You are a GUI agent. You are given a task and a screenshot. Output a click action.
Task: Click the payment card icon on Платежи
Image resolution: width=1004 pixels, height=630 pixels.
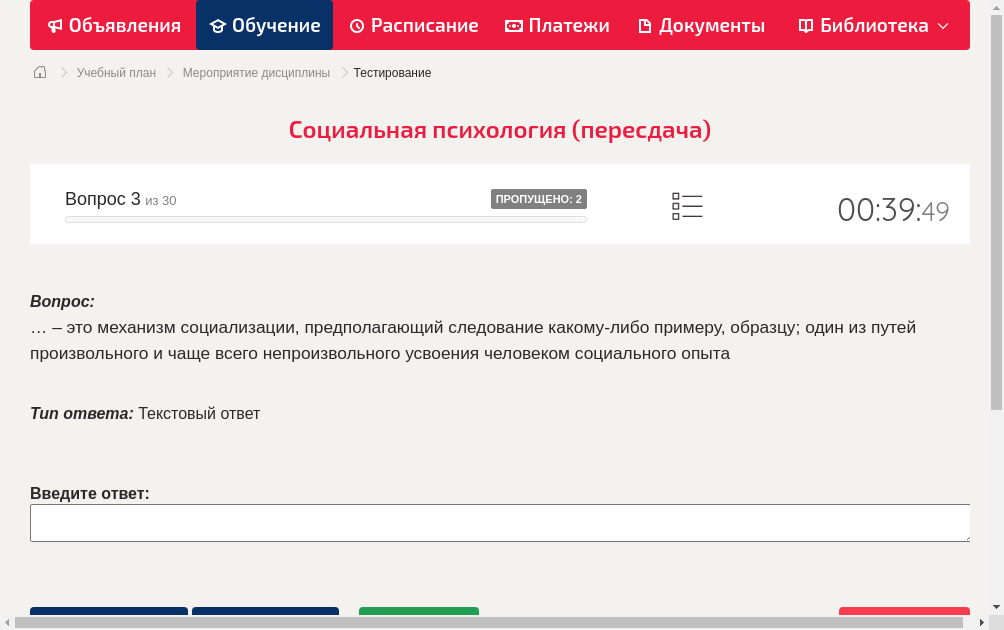515,25
